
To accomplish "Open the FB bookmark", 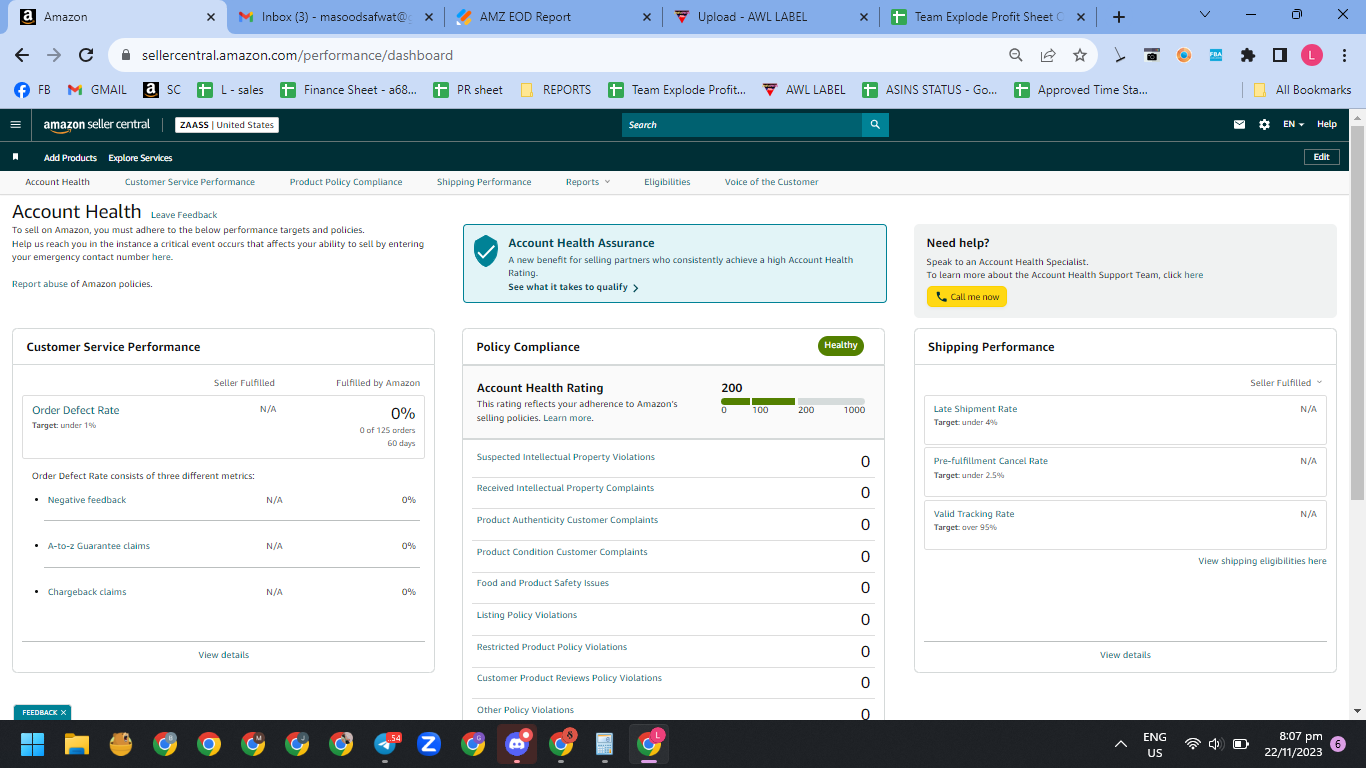I will pyautogui.click(x=32, y=90).
